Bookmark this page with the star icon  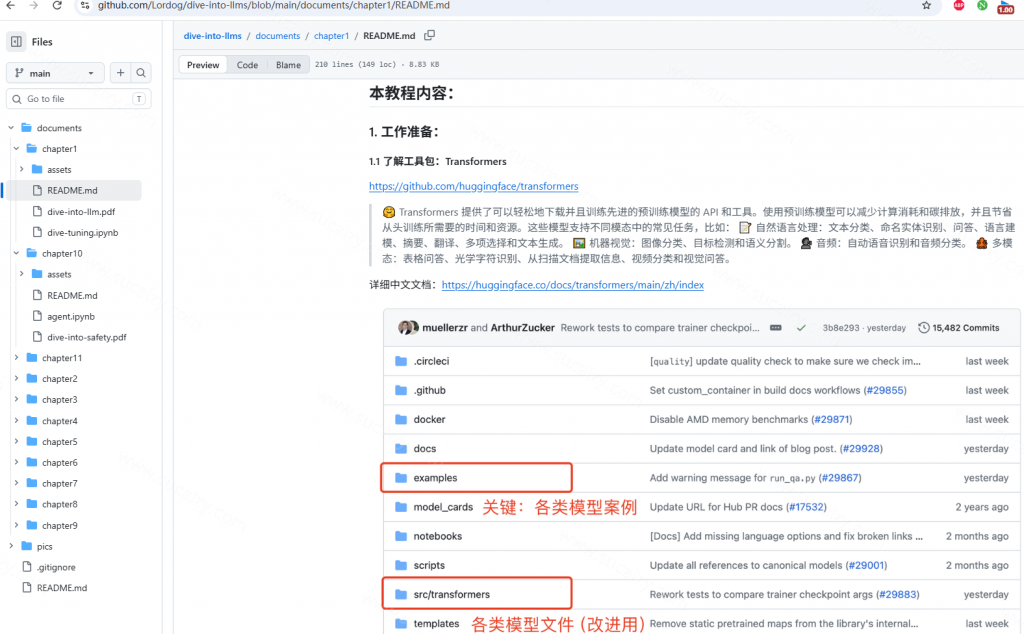point(926,5)
